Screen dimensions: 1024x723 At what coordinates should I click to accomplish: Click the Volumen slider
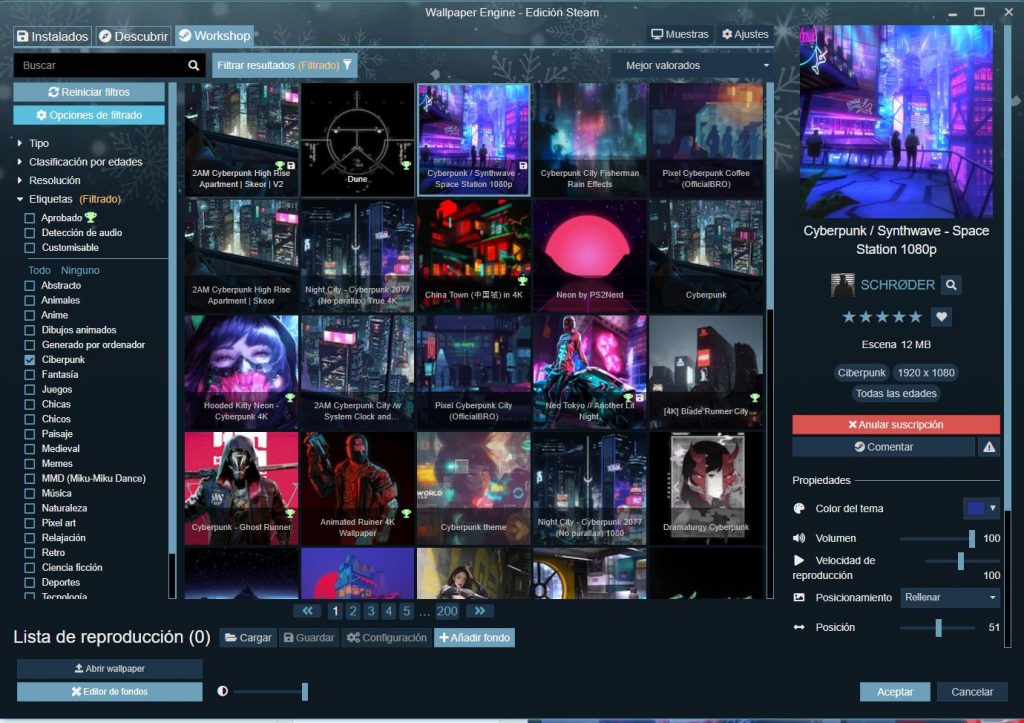click(x=937, y=538)
